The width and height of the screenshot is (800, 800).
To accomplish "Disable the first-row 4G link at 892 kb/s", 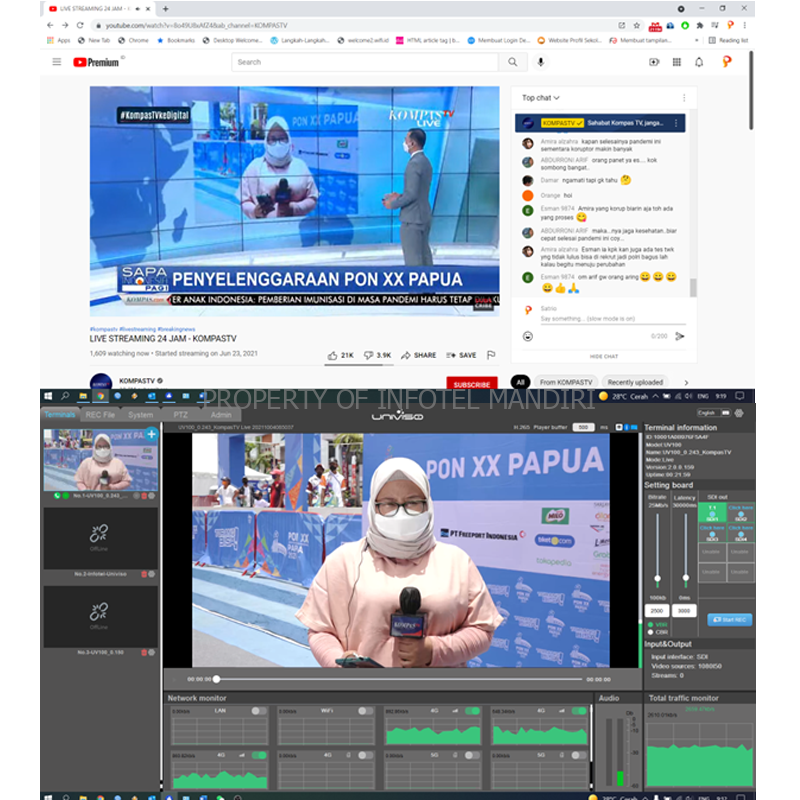I will tap(472, 711).
